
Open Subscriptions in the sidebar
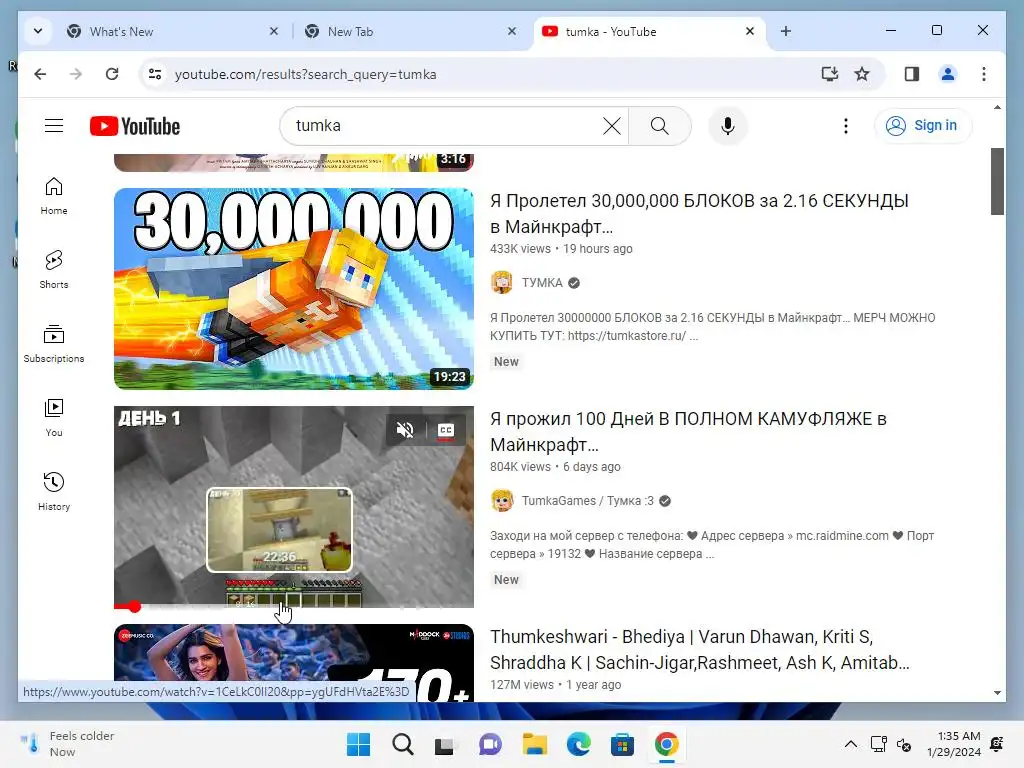pyautogui.click(x=54, y=344)
